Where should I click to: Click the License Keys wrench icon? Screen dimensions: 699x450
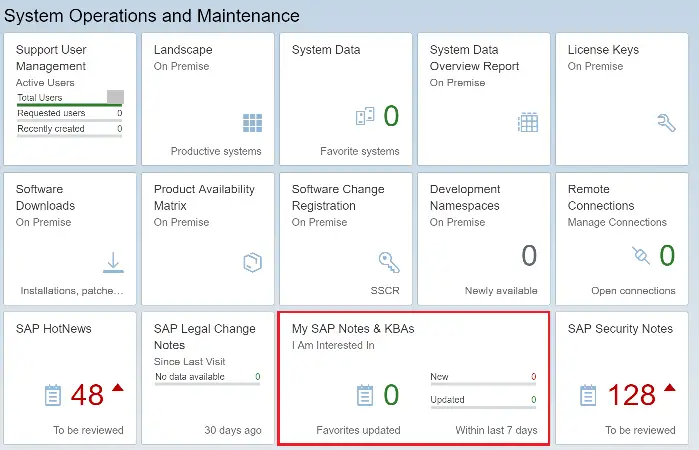tap(666, 123)
